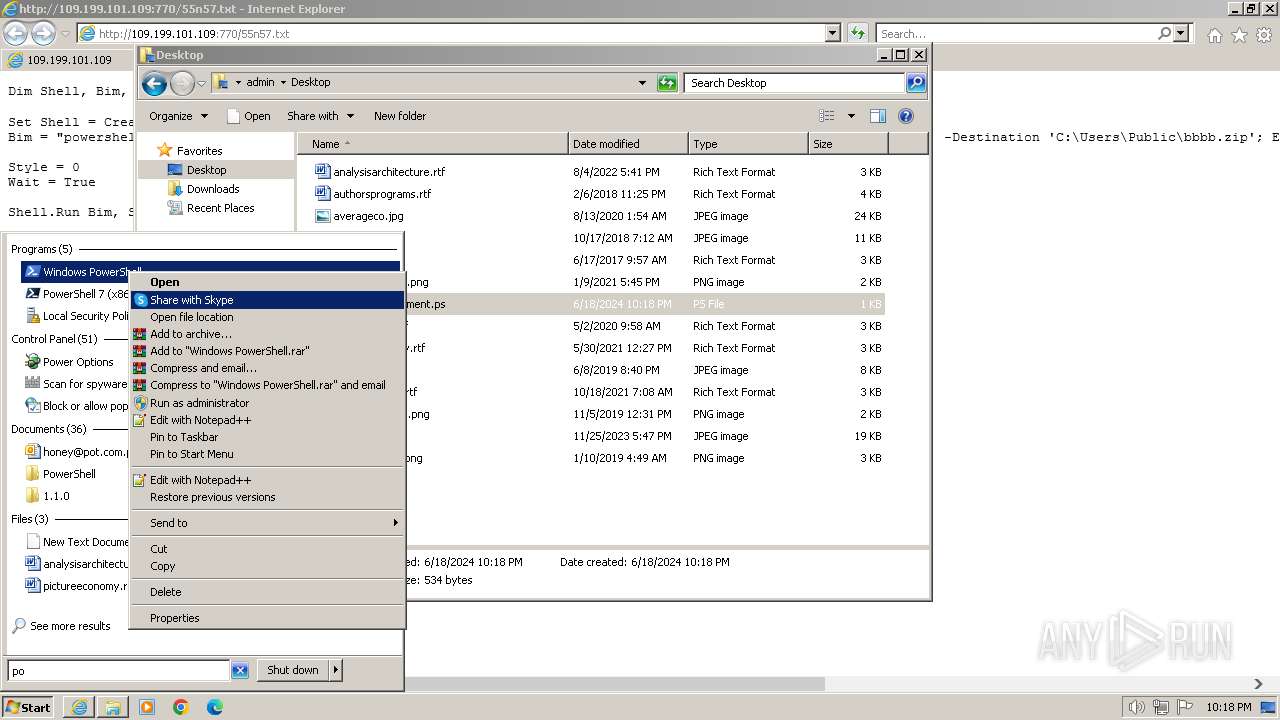Click Internet Explorer refresh icon
Viewport: 1280px width, 720px height.
pyautogui.click(x=857, y=33)
